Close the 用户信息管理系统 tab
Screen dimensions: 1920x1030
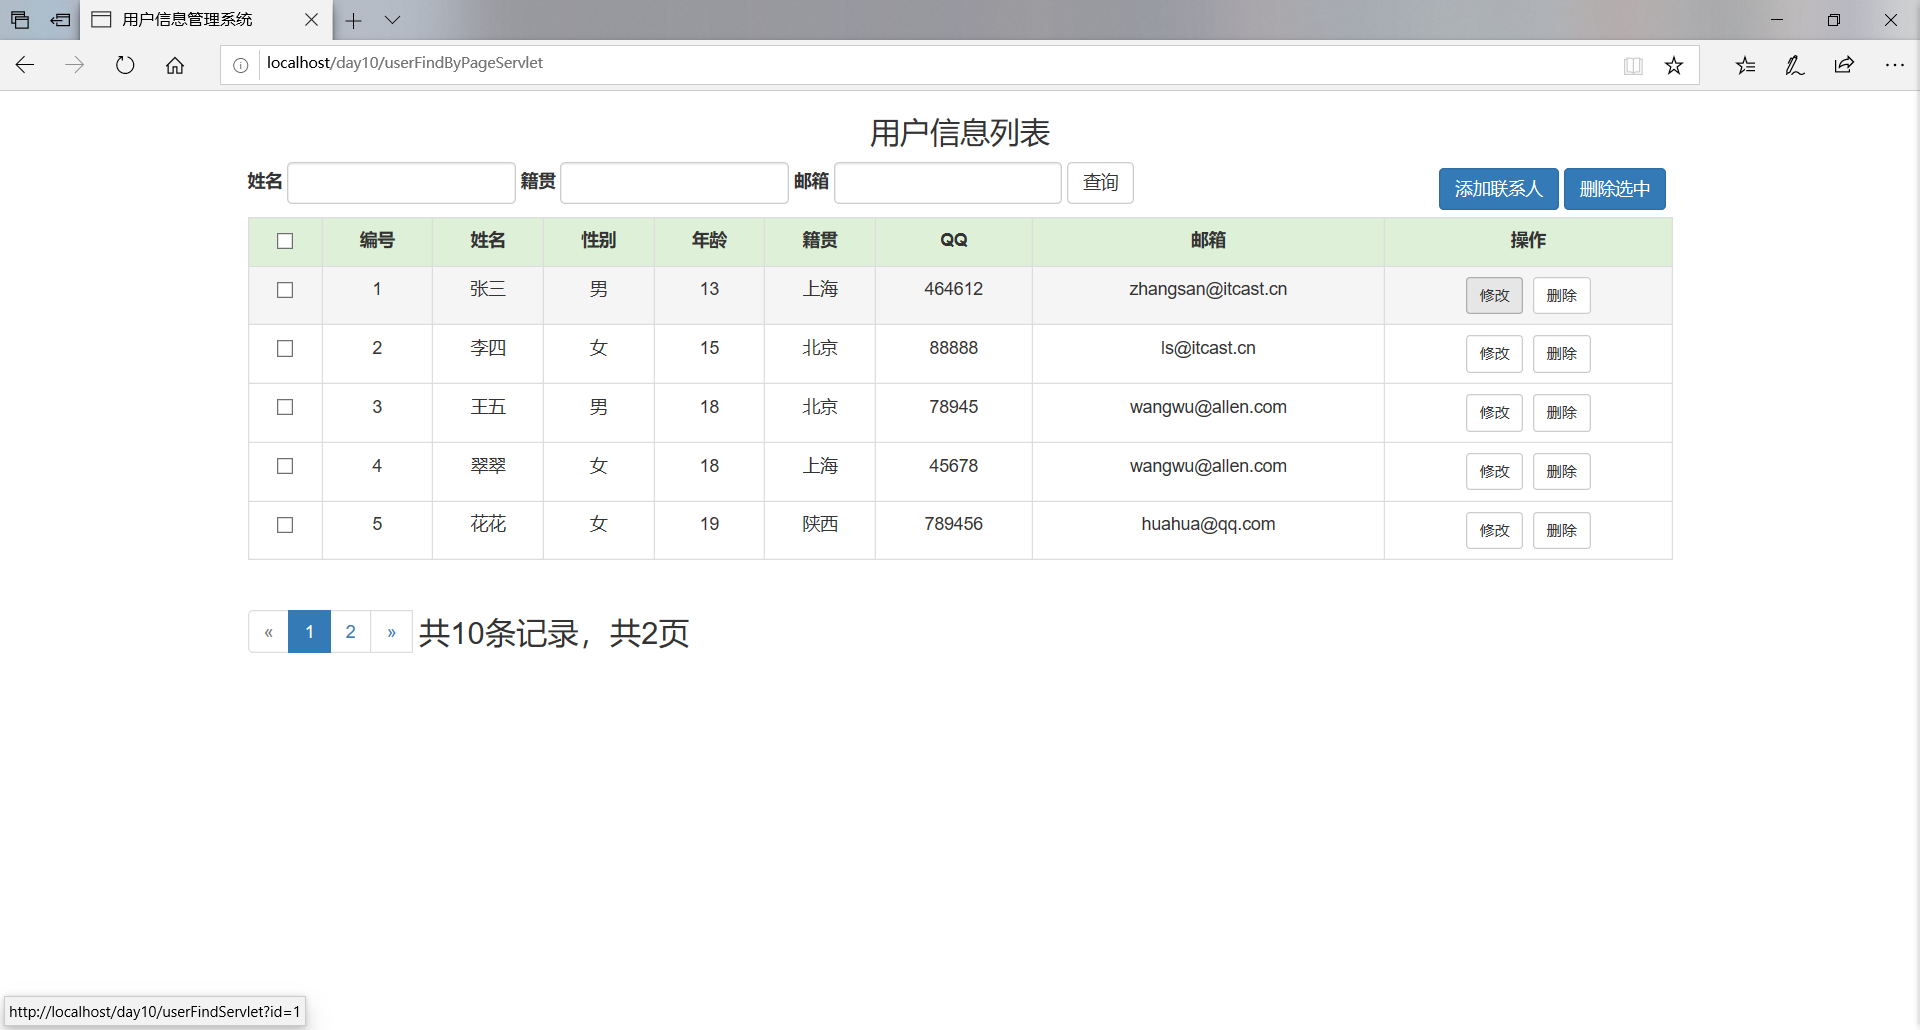(311, 19)
